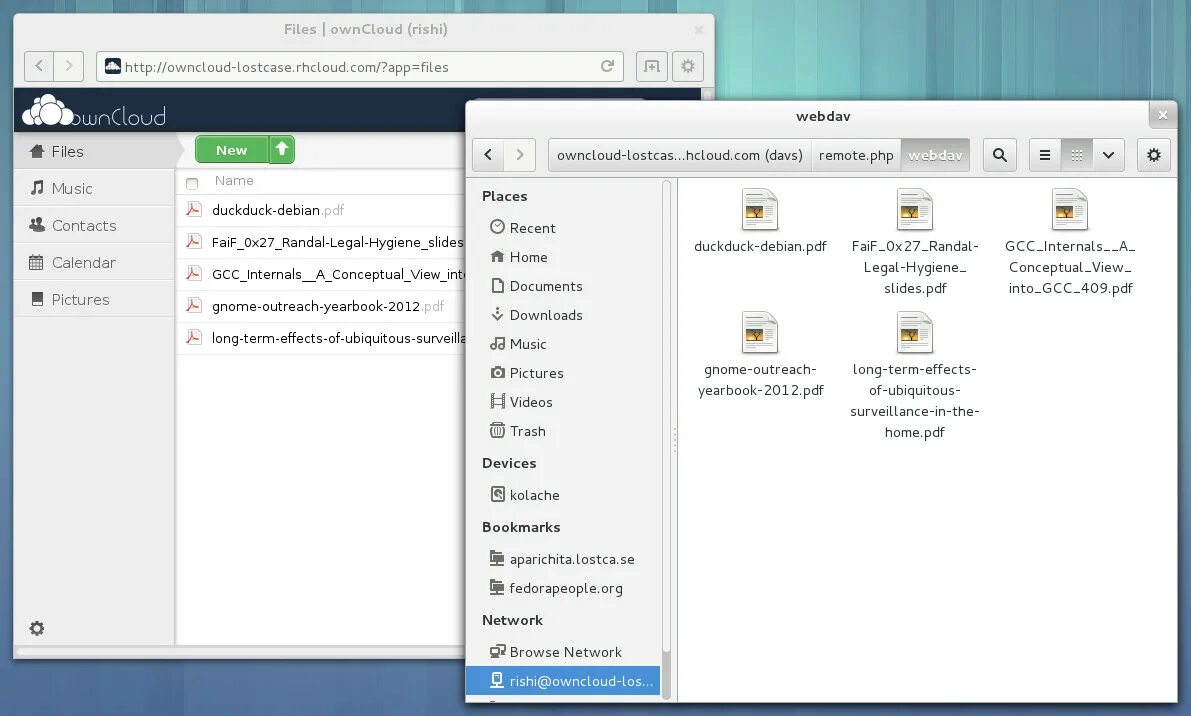Open Recent in Places sidebar
The width and height of the screenshot is (1191, 716).
pos(563,228)
